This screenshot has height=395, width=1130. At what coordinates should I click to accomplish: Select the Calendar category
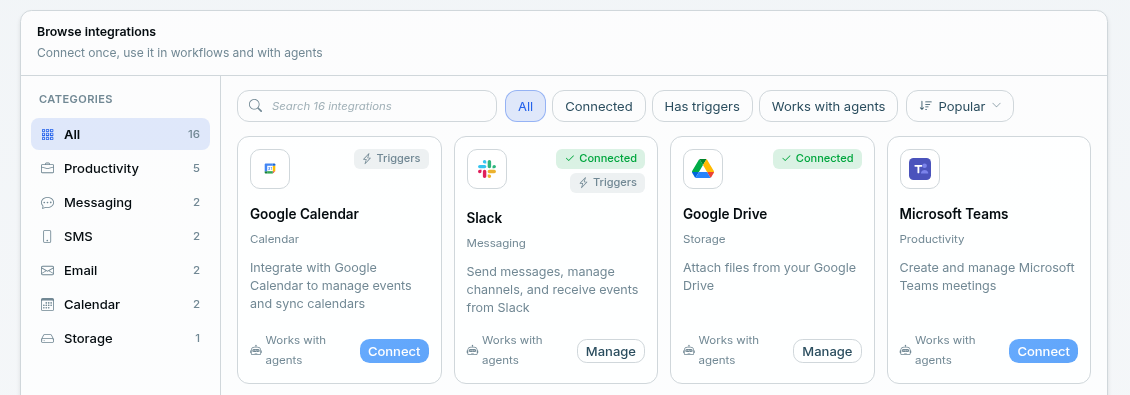(120, 304)
